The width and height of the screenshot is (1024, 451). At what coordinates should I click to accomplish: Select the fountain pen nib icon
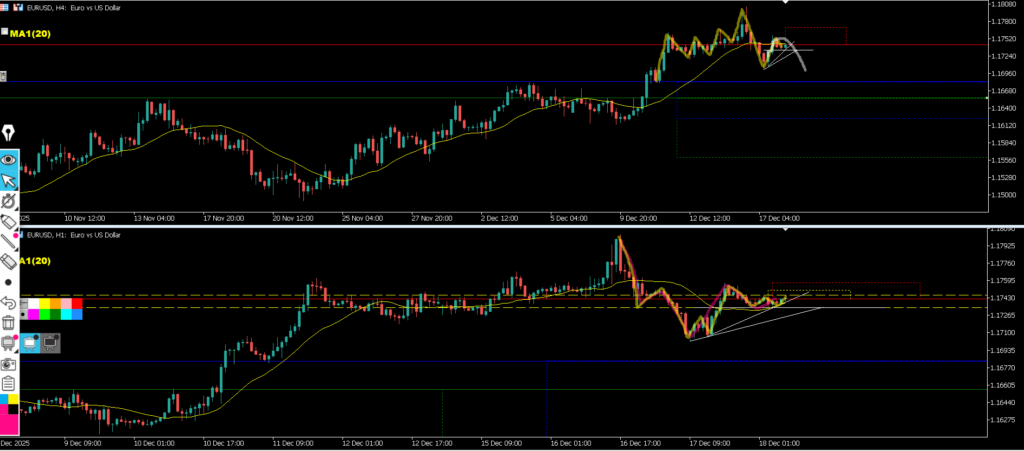pyautogui.click(x=8, y=133)
